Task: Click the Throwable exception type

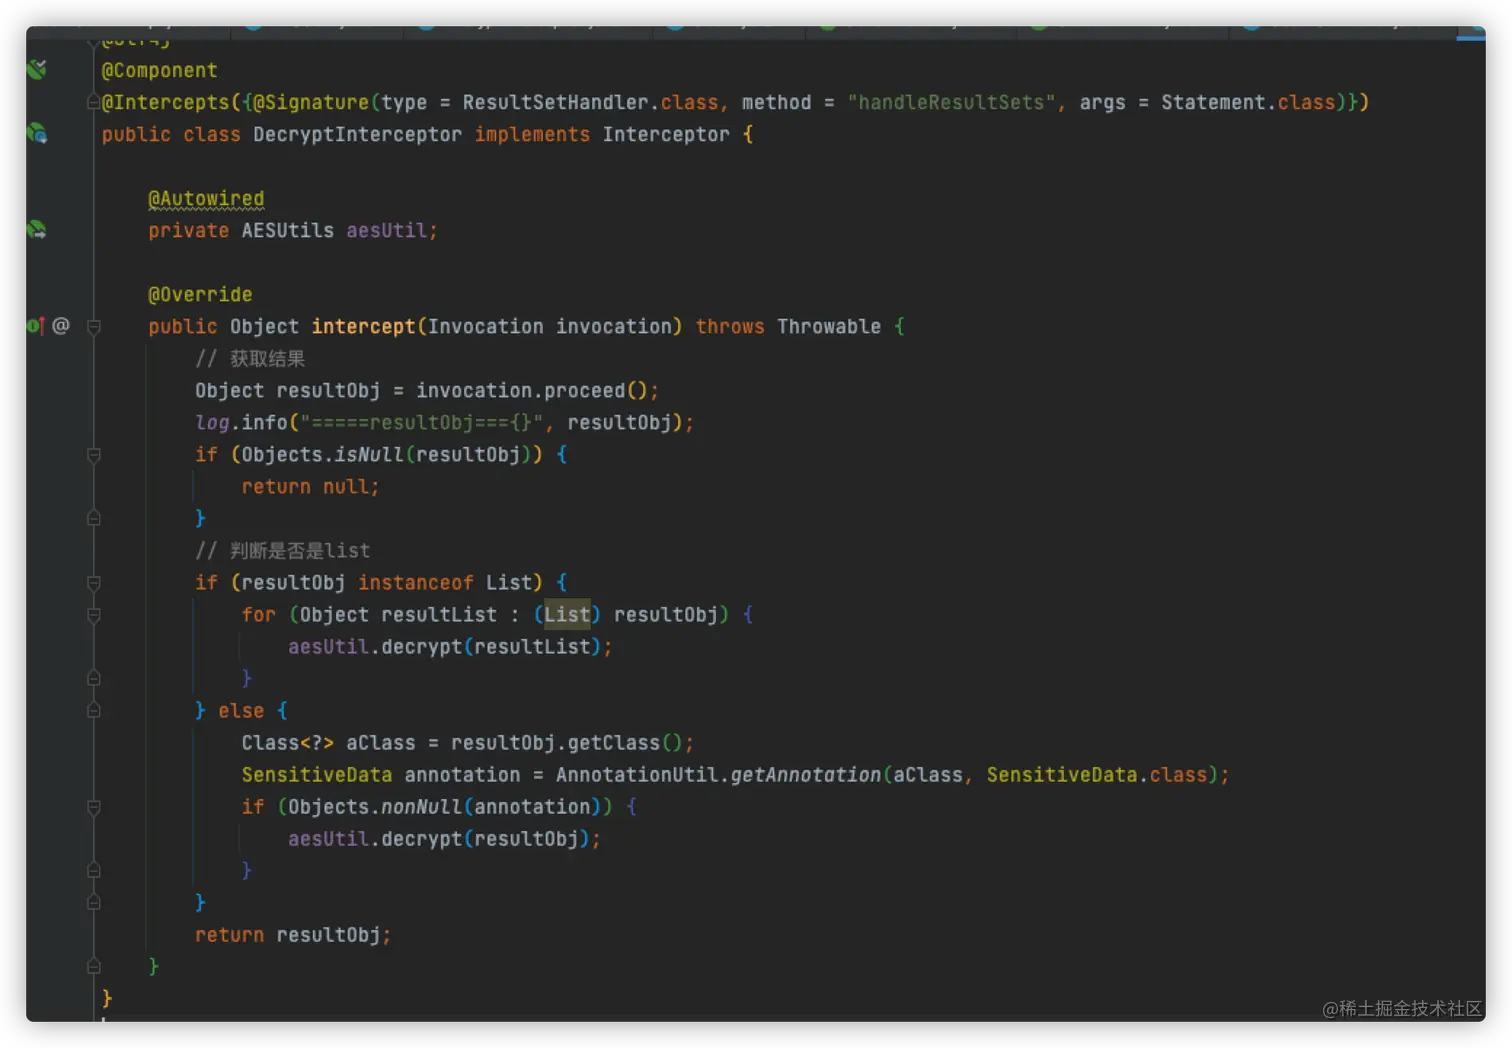Action: [x=829, y=326]
